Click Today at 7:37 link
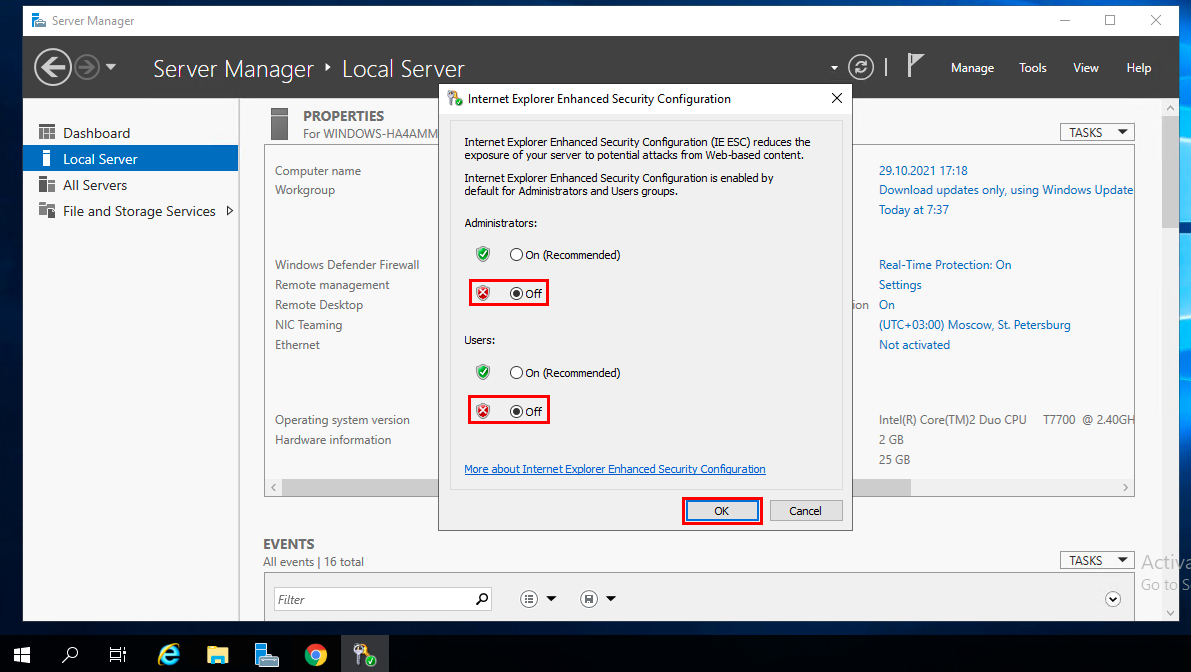Screen dimensions: 1191x672 tap(914, 210)
